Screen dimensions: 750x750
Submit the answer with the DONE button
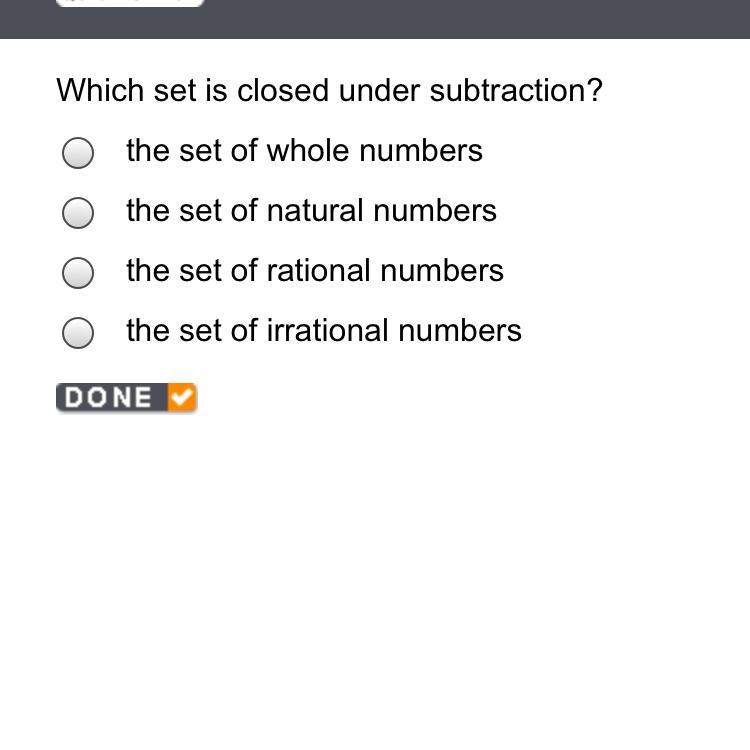(126, 397)
